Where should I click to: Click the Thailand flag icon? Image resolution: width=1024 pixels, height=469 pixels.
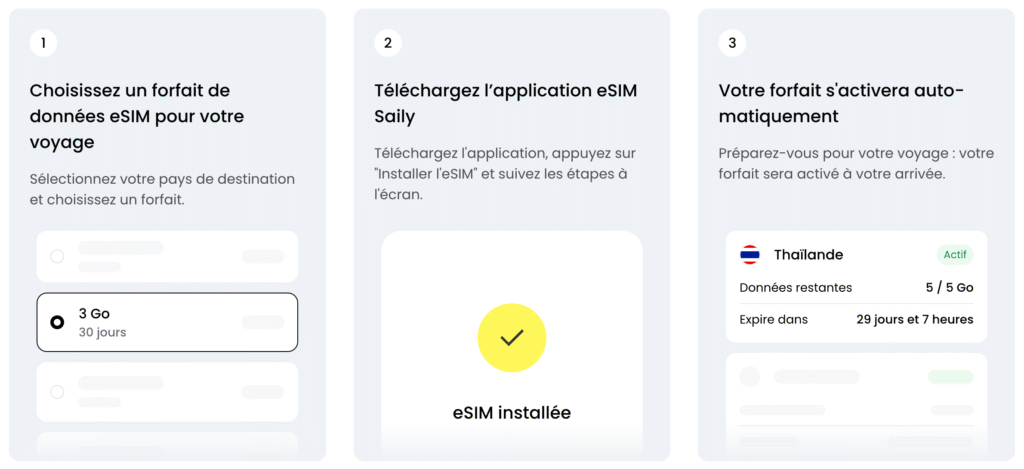coord(749,255)
